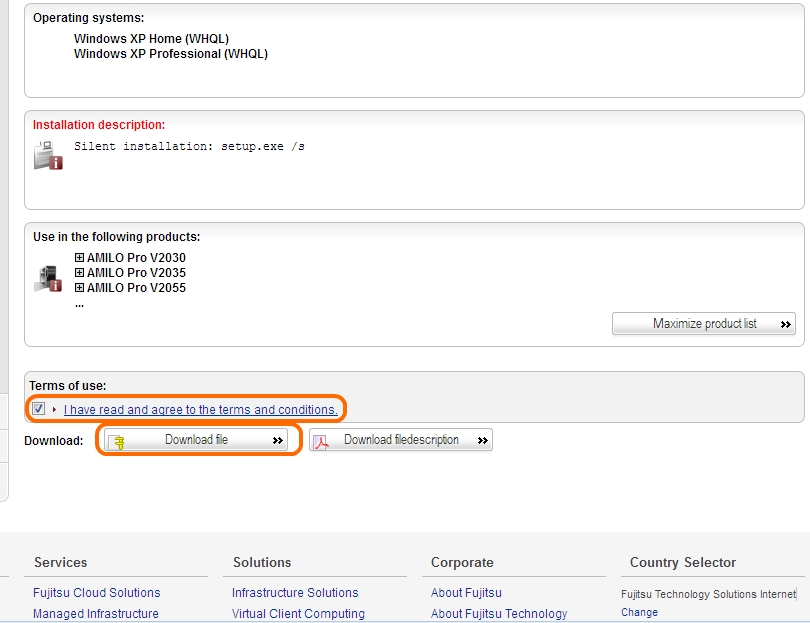
Task: Click the ellipsis under the product list
Action: (x=79, y=305)
